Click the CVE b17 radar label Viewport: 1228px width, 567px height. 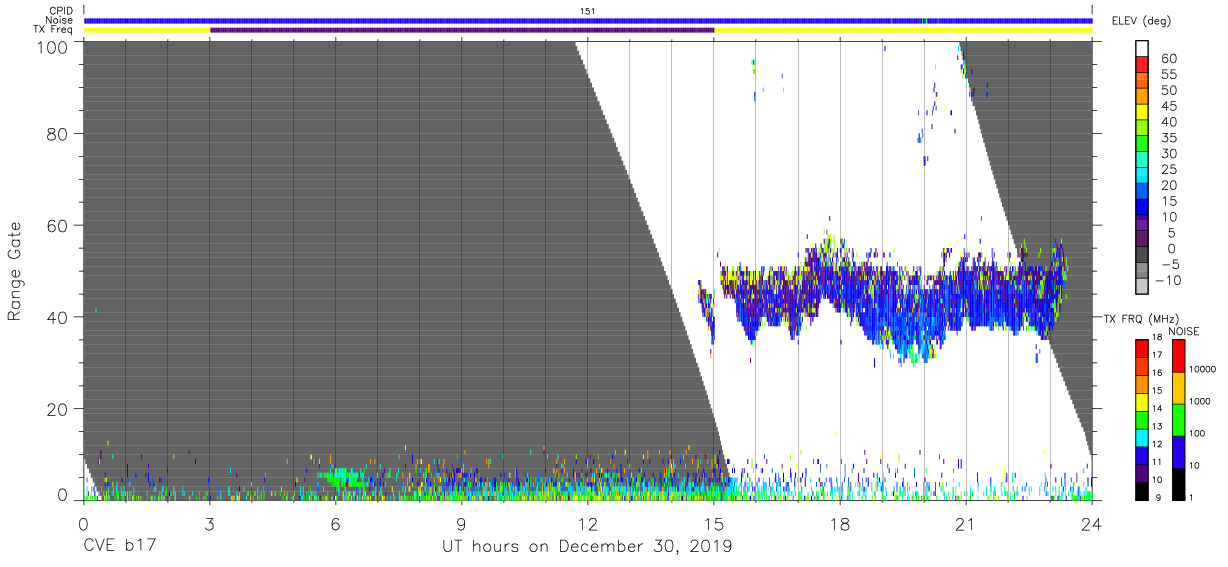pos(120,546)
